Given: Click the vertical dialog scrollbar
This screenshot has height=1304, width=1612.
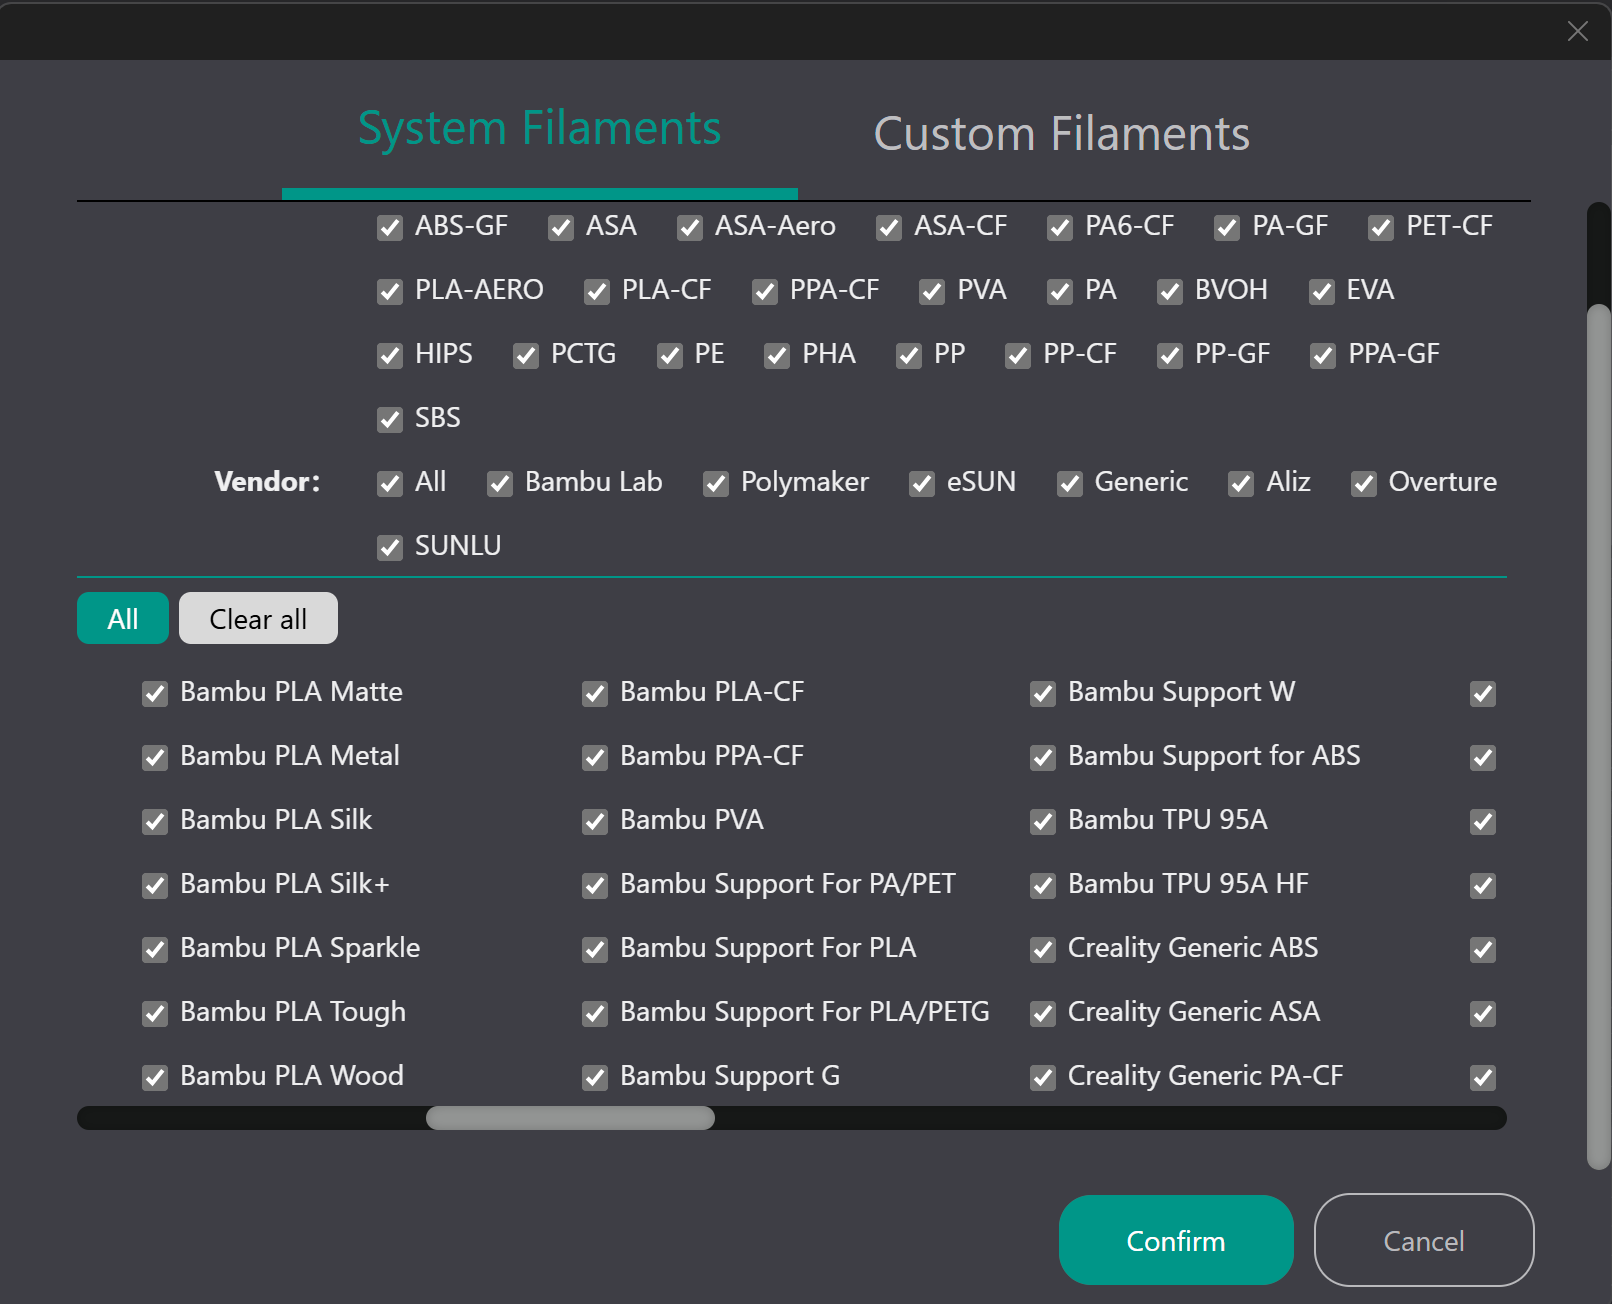Looking at the screenshot, I should click(x=1599, y=736).
